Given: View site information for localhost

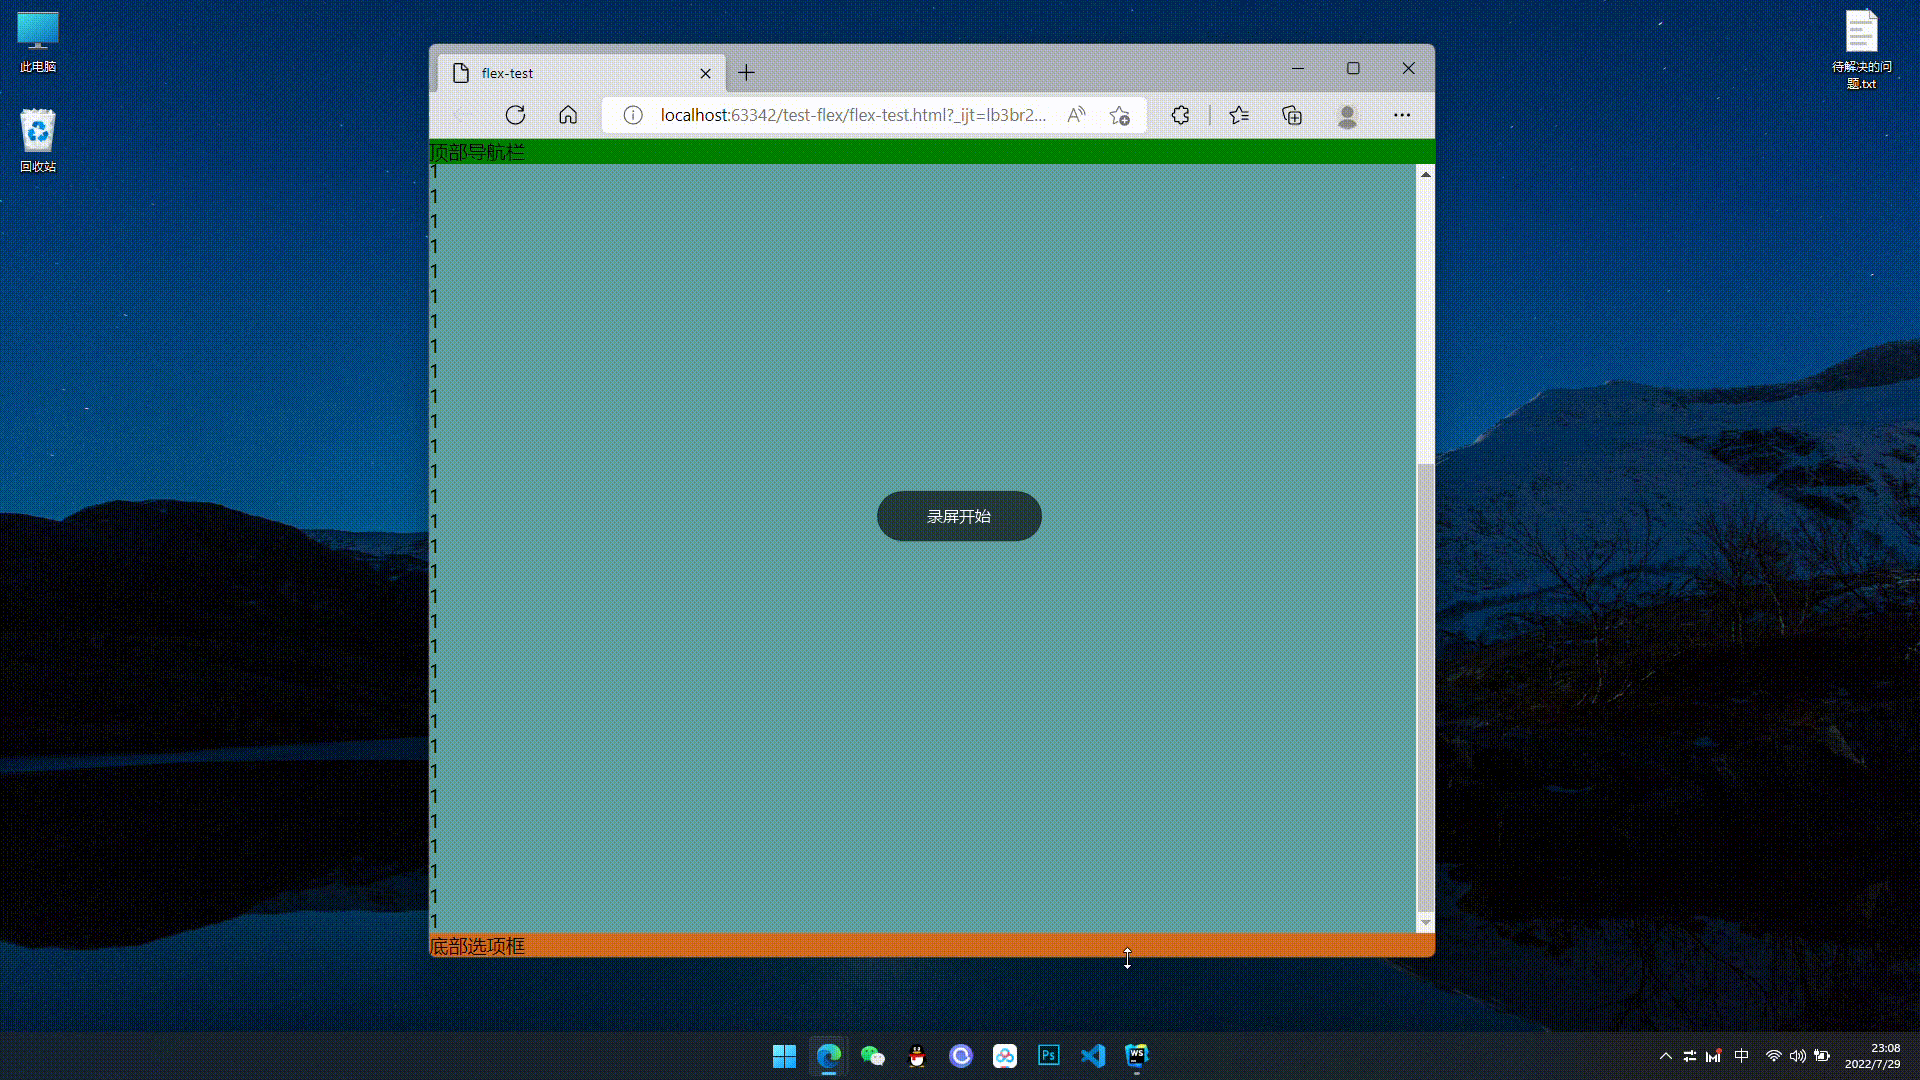Looking at the screenshot, I should 632,115.
